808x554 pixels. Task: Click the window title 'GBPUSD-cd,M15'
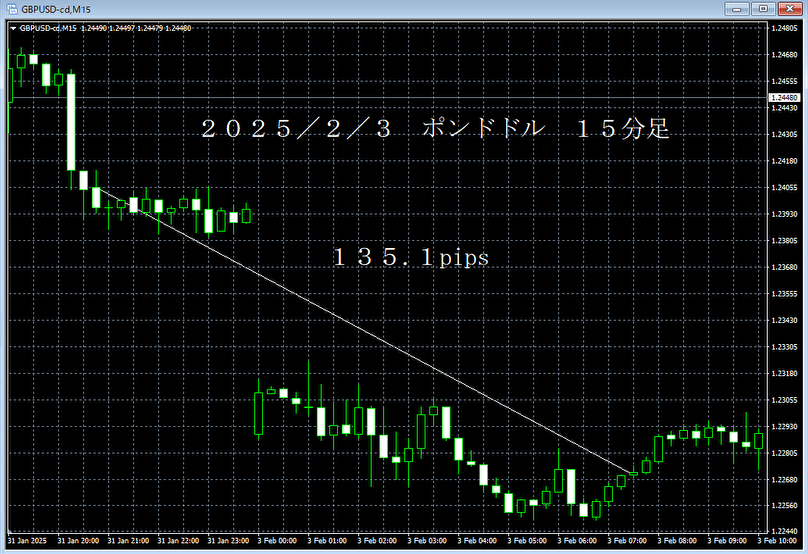click(56, 9)
